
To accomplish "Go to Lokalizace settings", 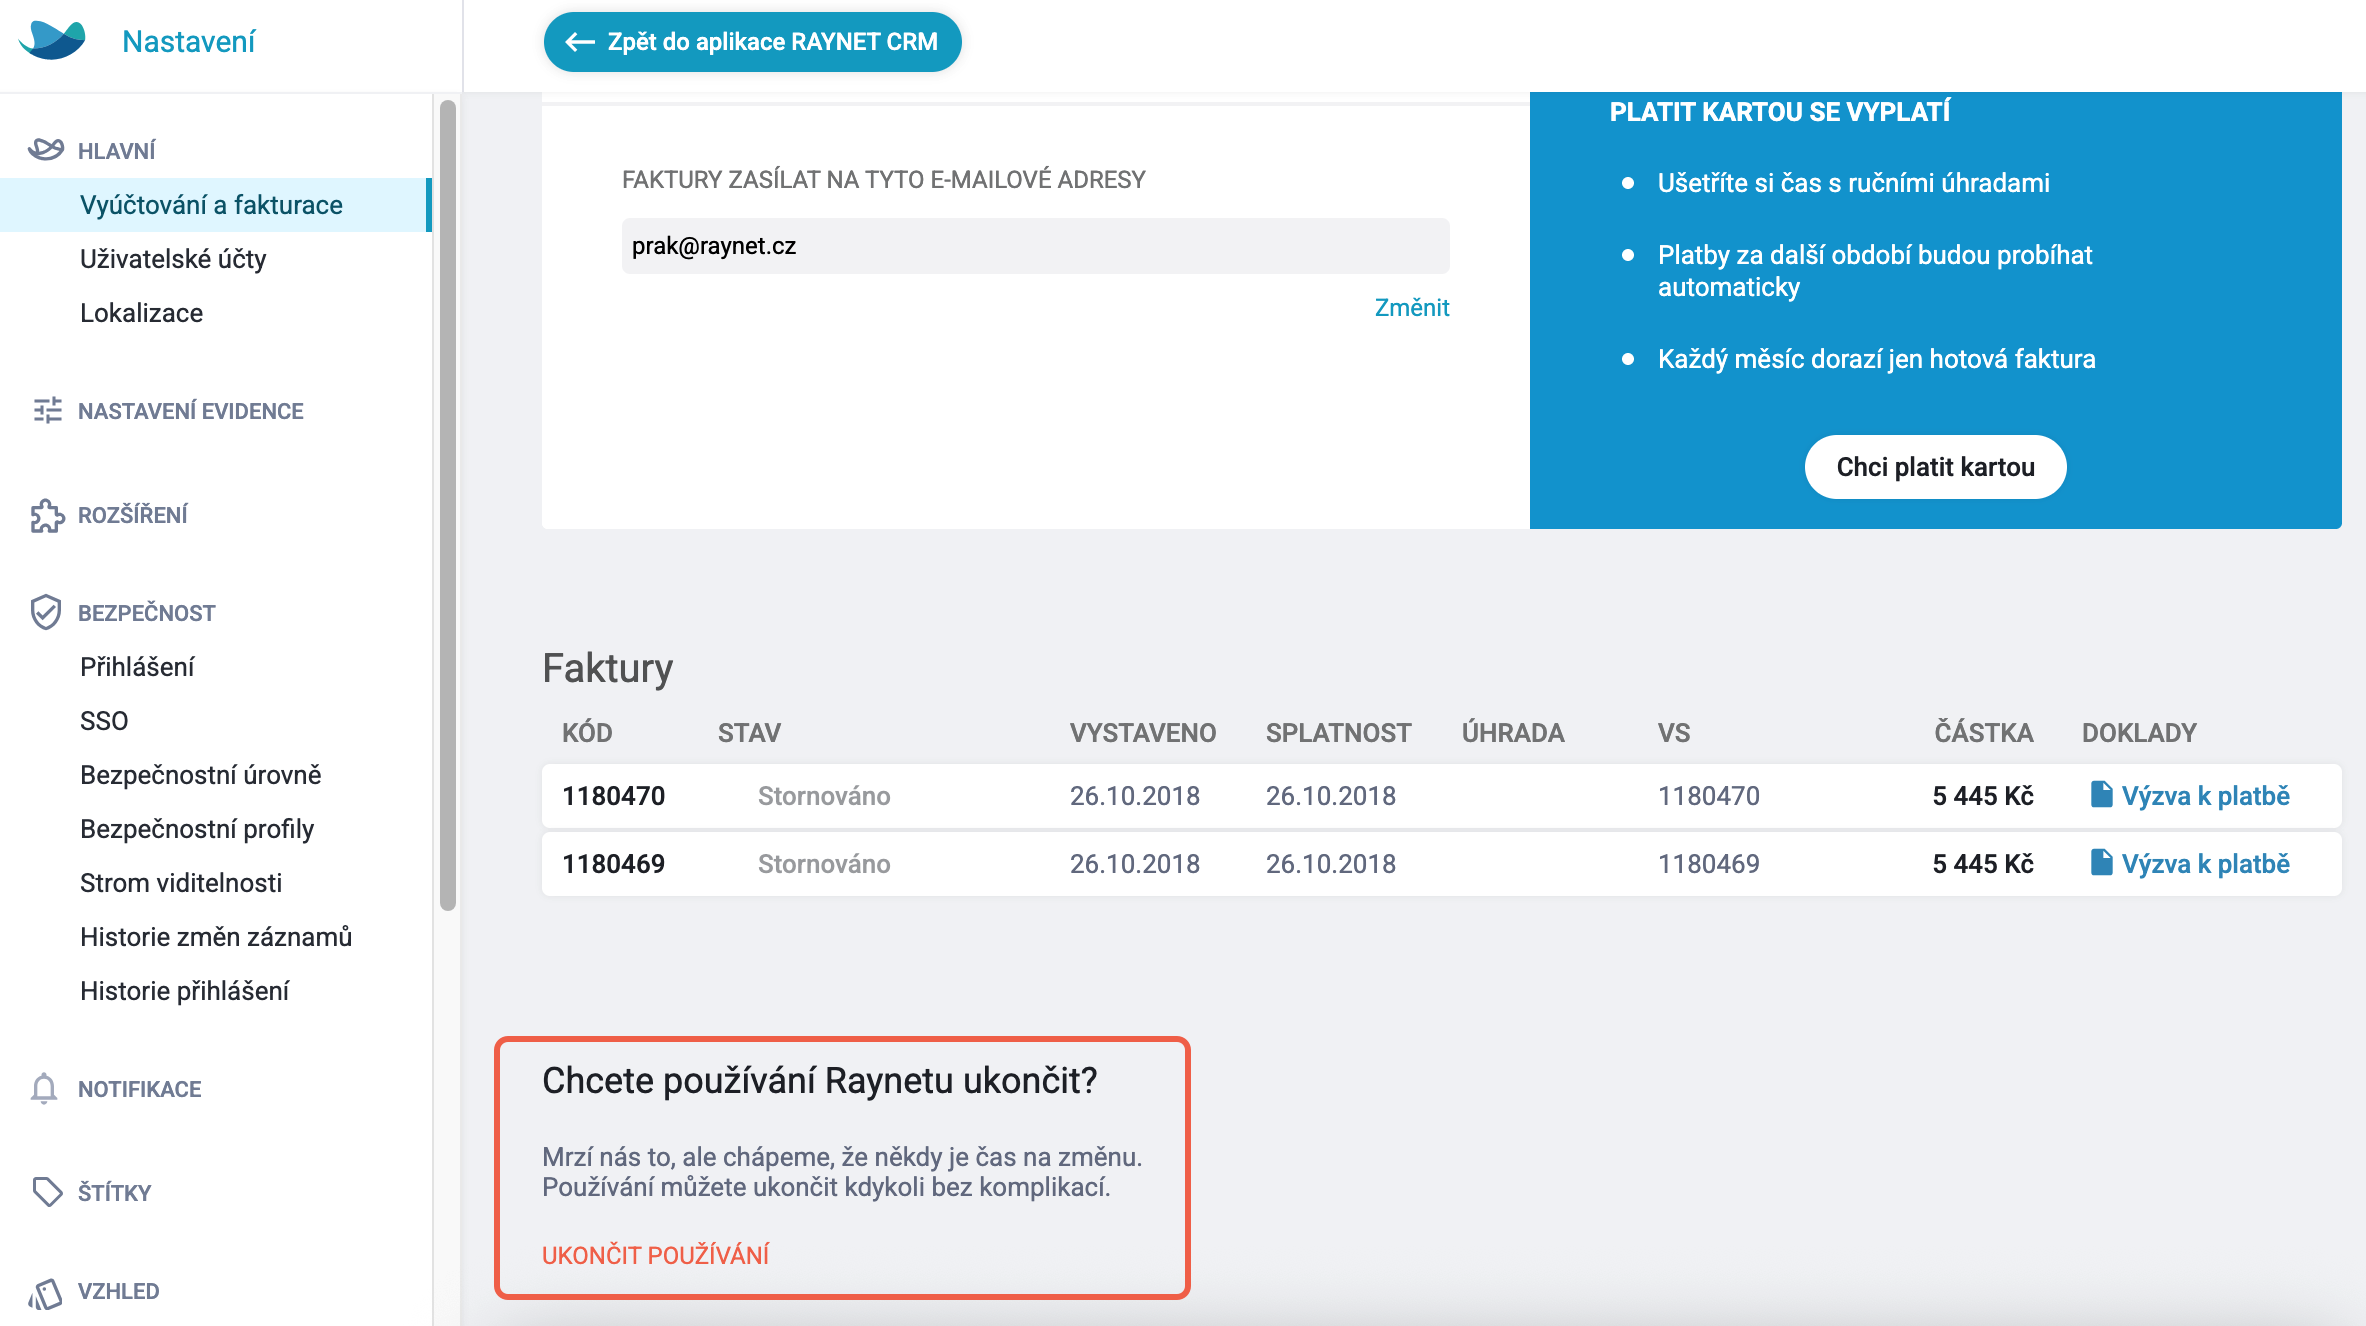I will pyautogui.click(x=142, y=313).
